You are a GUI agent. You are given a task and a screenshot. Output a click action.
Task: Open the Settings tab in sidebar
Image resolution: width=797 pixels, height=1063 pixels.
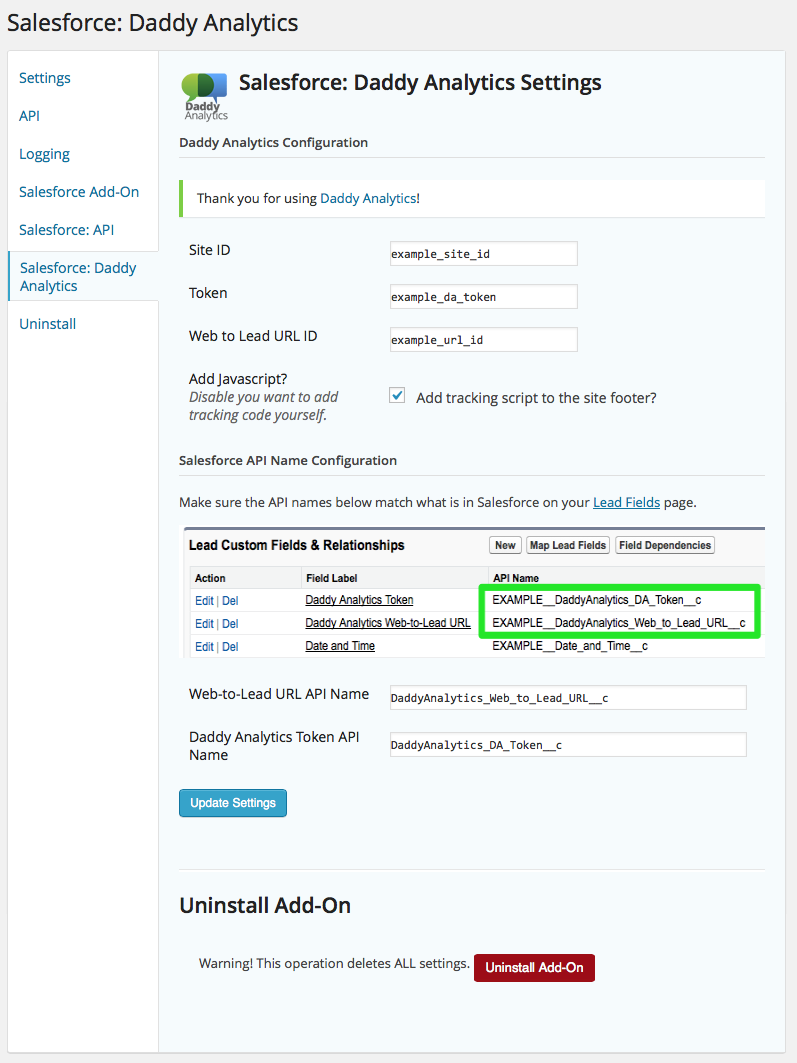point(45,78)
